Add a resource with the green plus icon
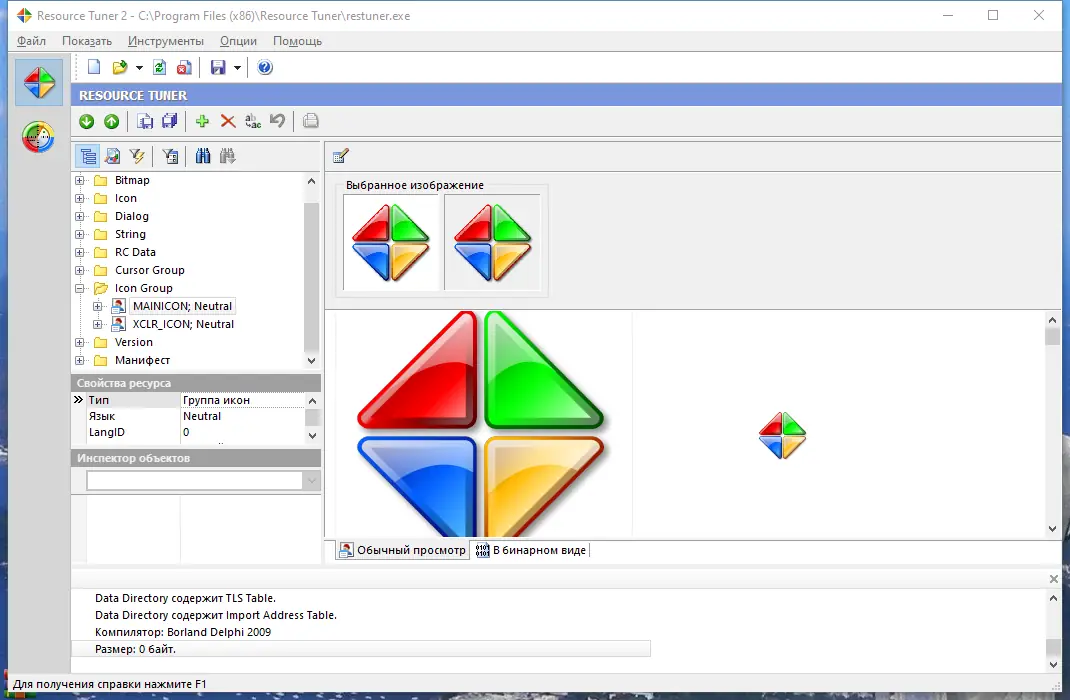This screenshot has height=700, width=1070. [202, 121]
